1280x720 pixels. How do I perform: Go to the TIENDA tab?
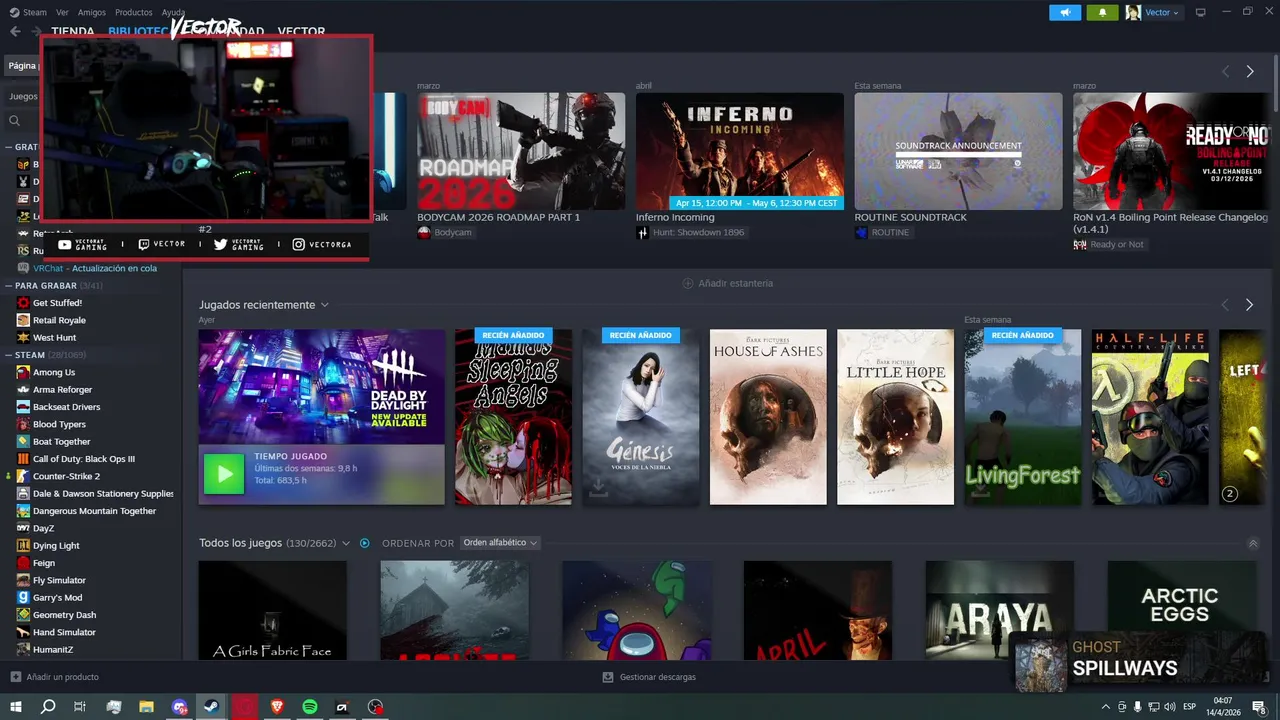73,31
